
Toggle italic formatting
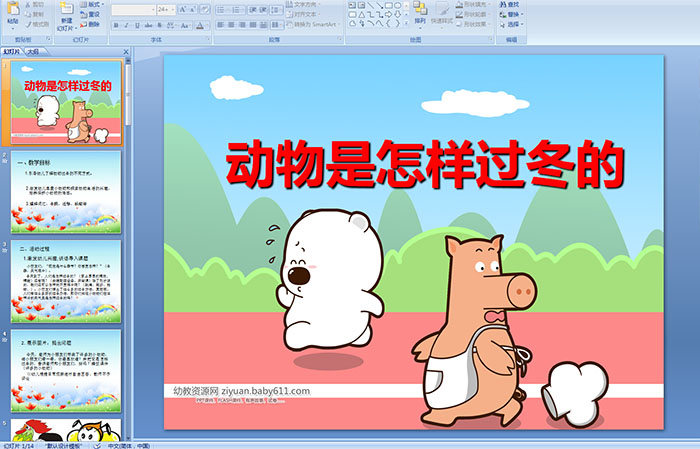[124, 25]
